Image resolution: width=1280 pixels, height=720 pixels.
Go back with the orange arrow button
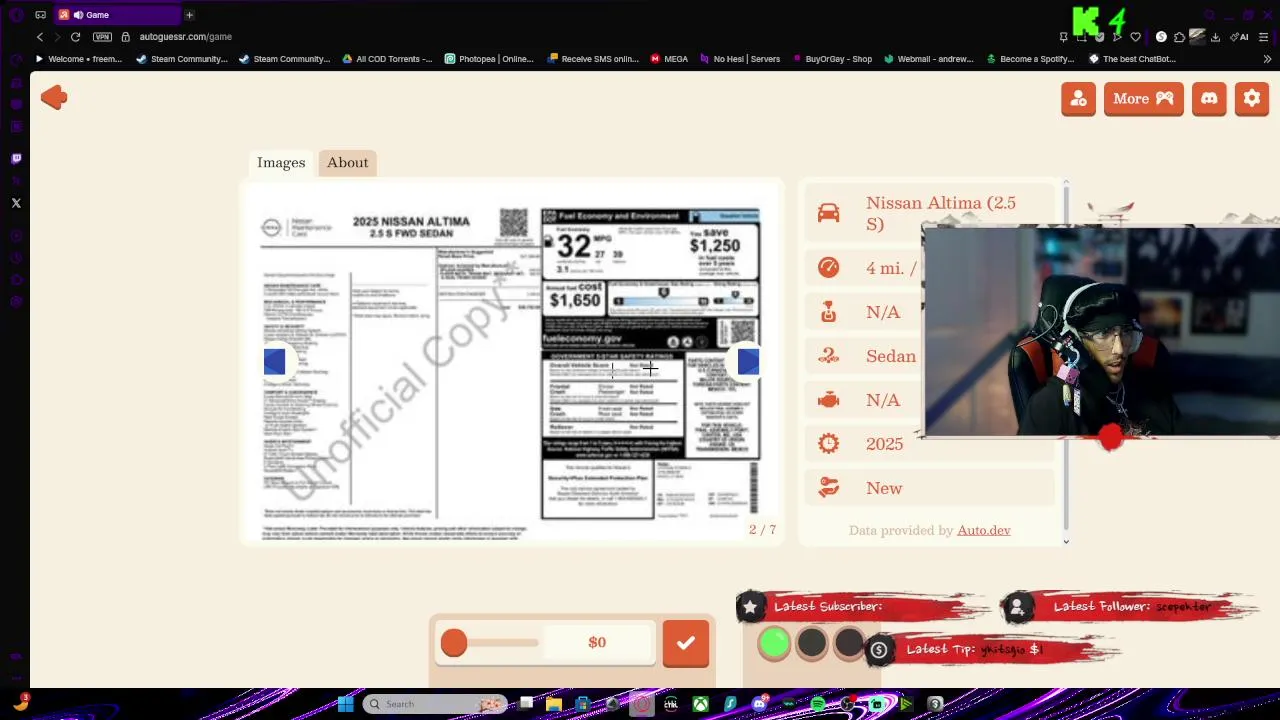pyautogui.click(x=54, y=97)
